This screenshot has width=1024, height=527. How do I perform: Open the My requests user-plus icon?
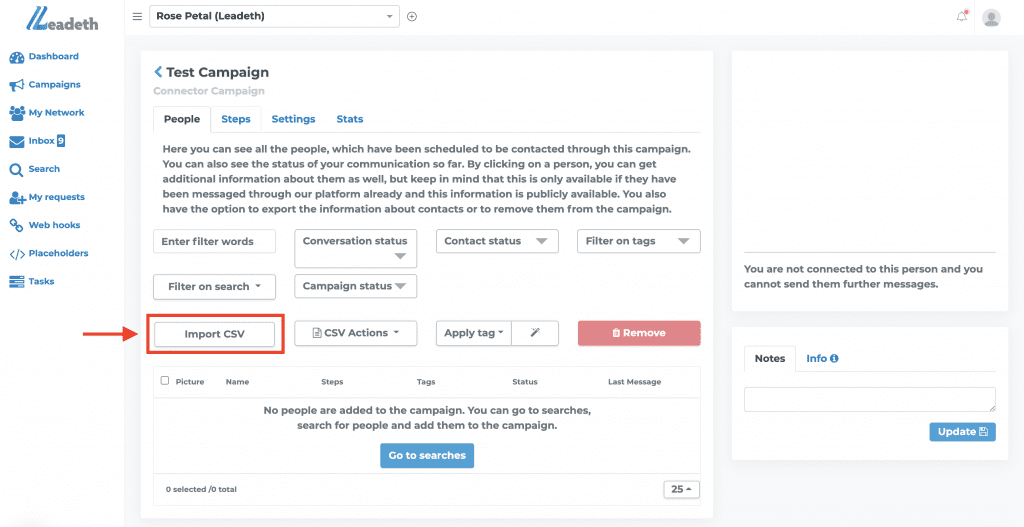(17, 198)
